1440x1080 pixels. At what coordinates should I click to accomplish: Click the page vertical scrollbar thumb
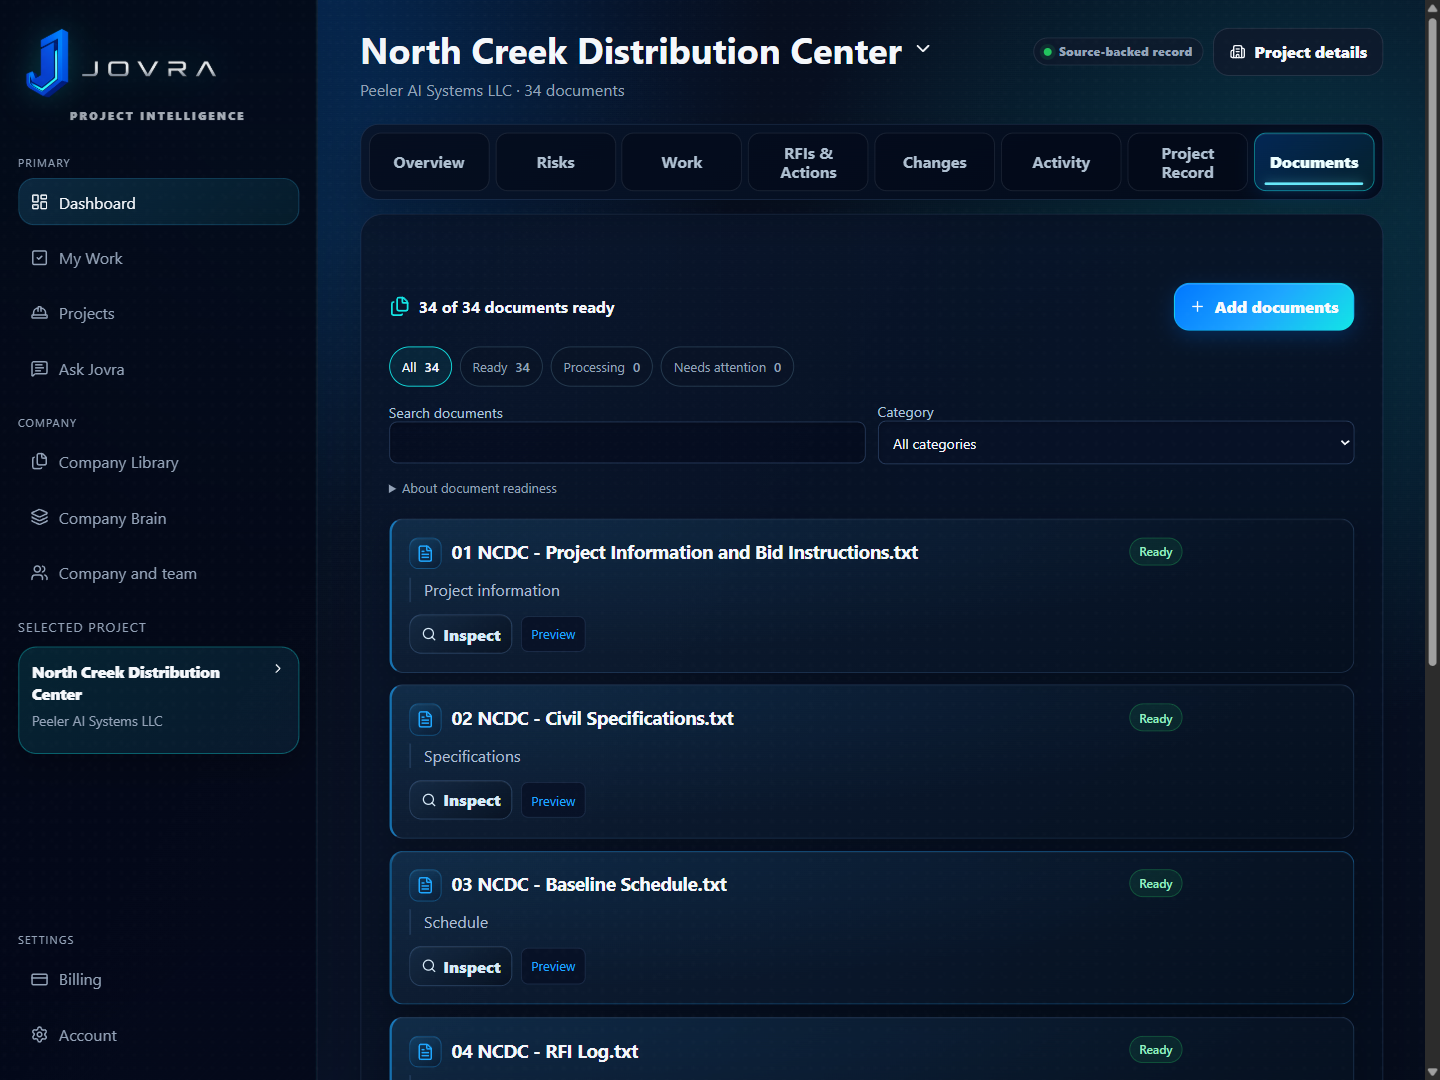click(x=1432, y=340)
